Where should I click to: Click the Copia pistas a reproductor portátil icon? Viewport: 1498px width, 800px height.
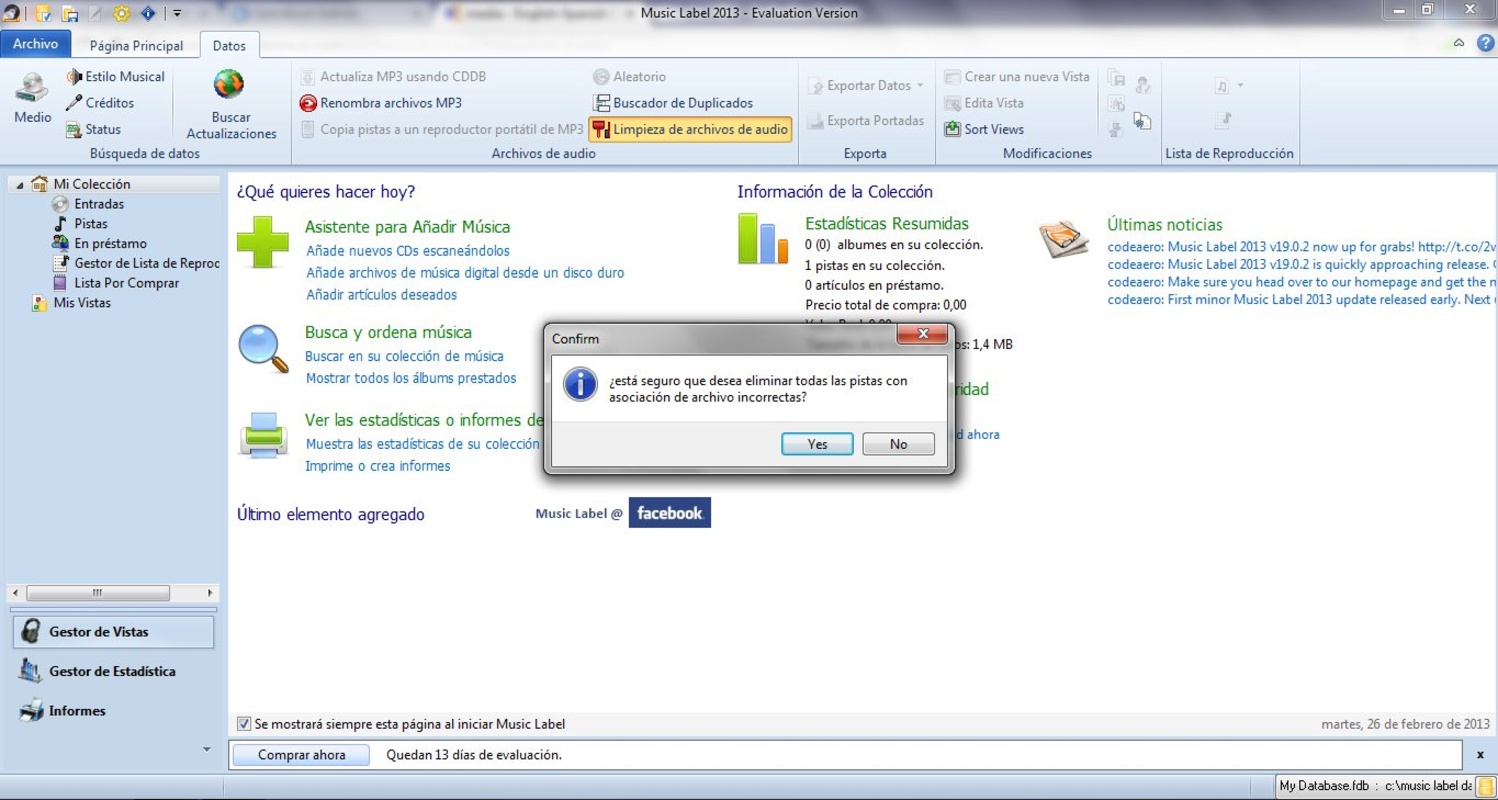point(308,129)
